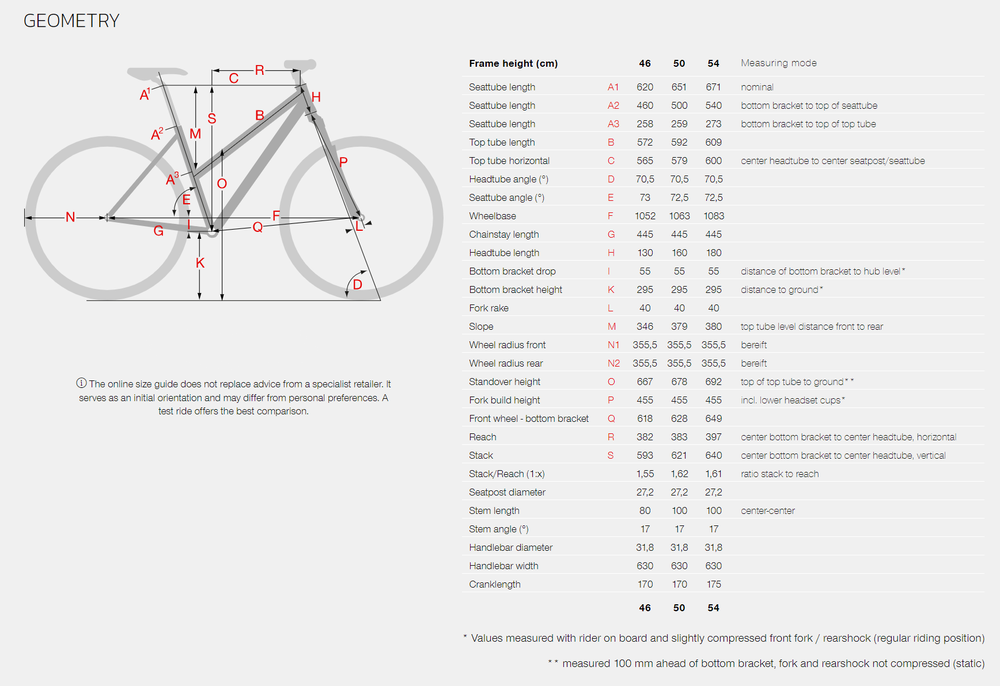Click the footer size 50 below the table
The height and width of the screenshot is (686, 1000).
[679, 607]
